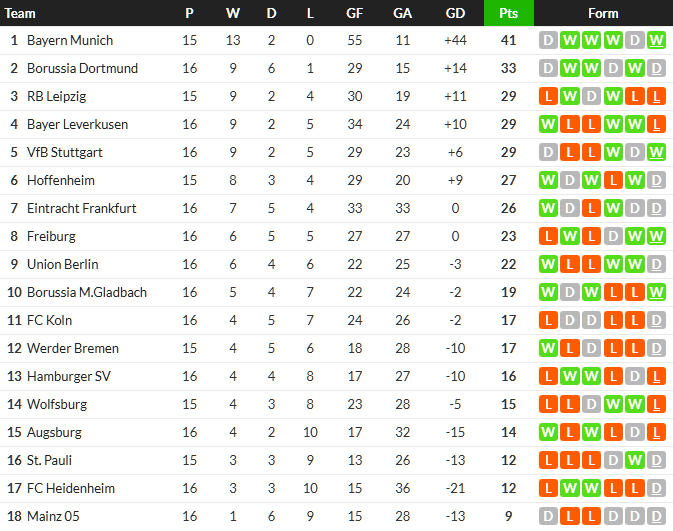Select the Form column header

603,13
